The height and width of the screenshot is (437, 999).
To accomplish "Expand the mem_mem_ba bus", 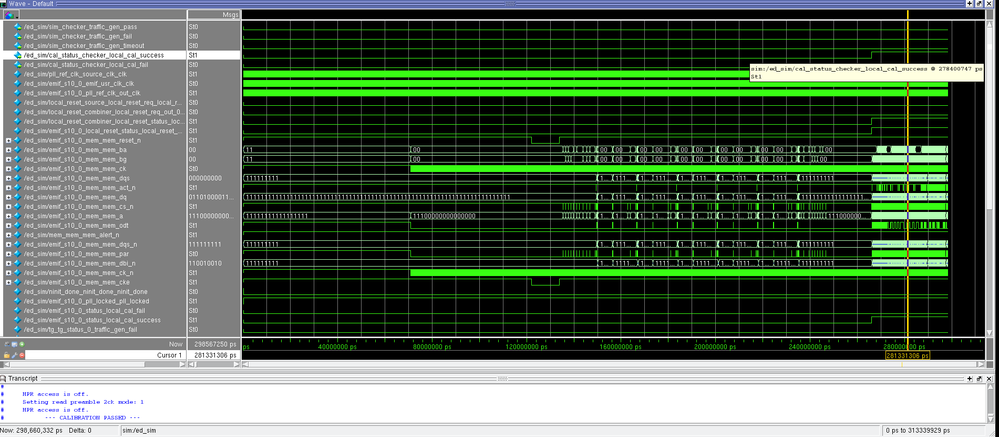I will [8, 150].
